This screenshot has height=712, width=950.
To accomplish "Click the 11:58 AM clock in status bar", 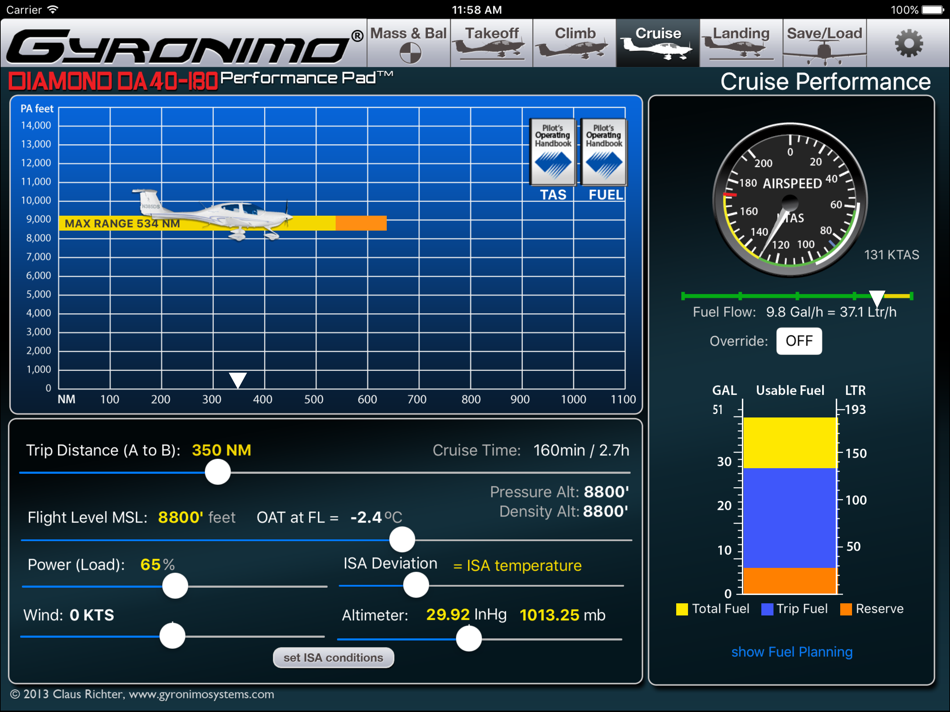I will coord(477,10).
